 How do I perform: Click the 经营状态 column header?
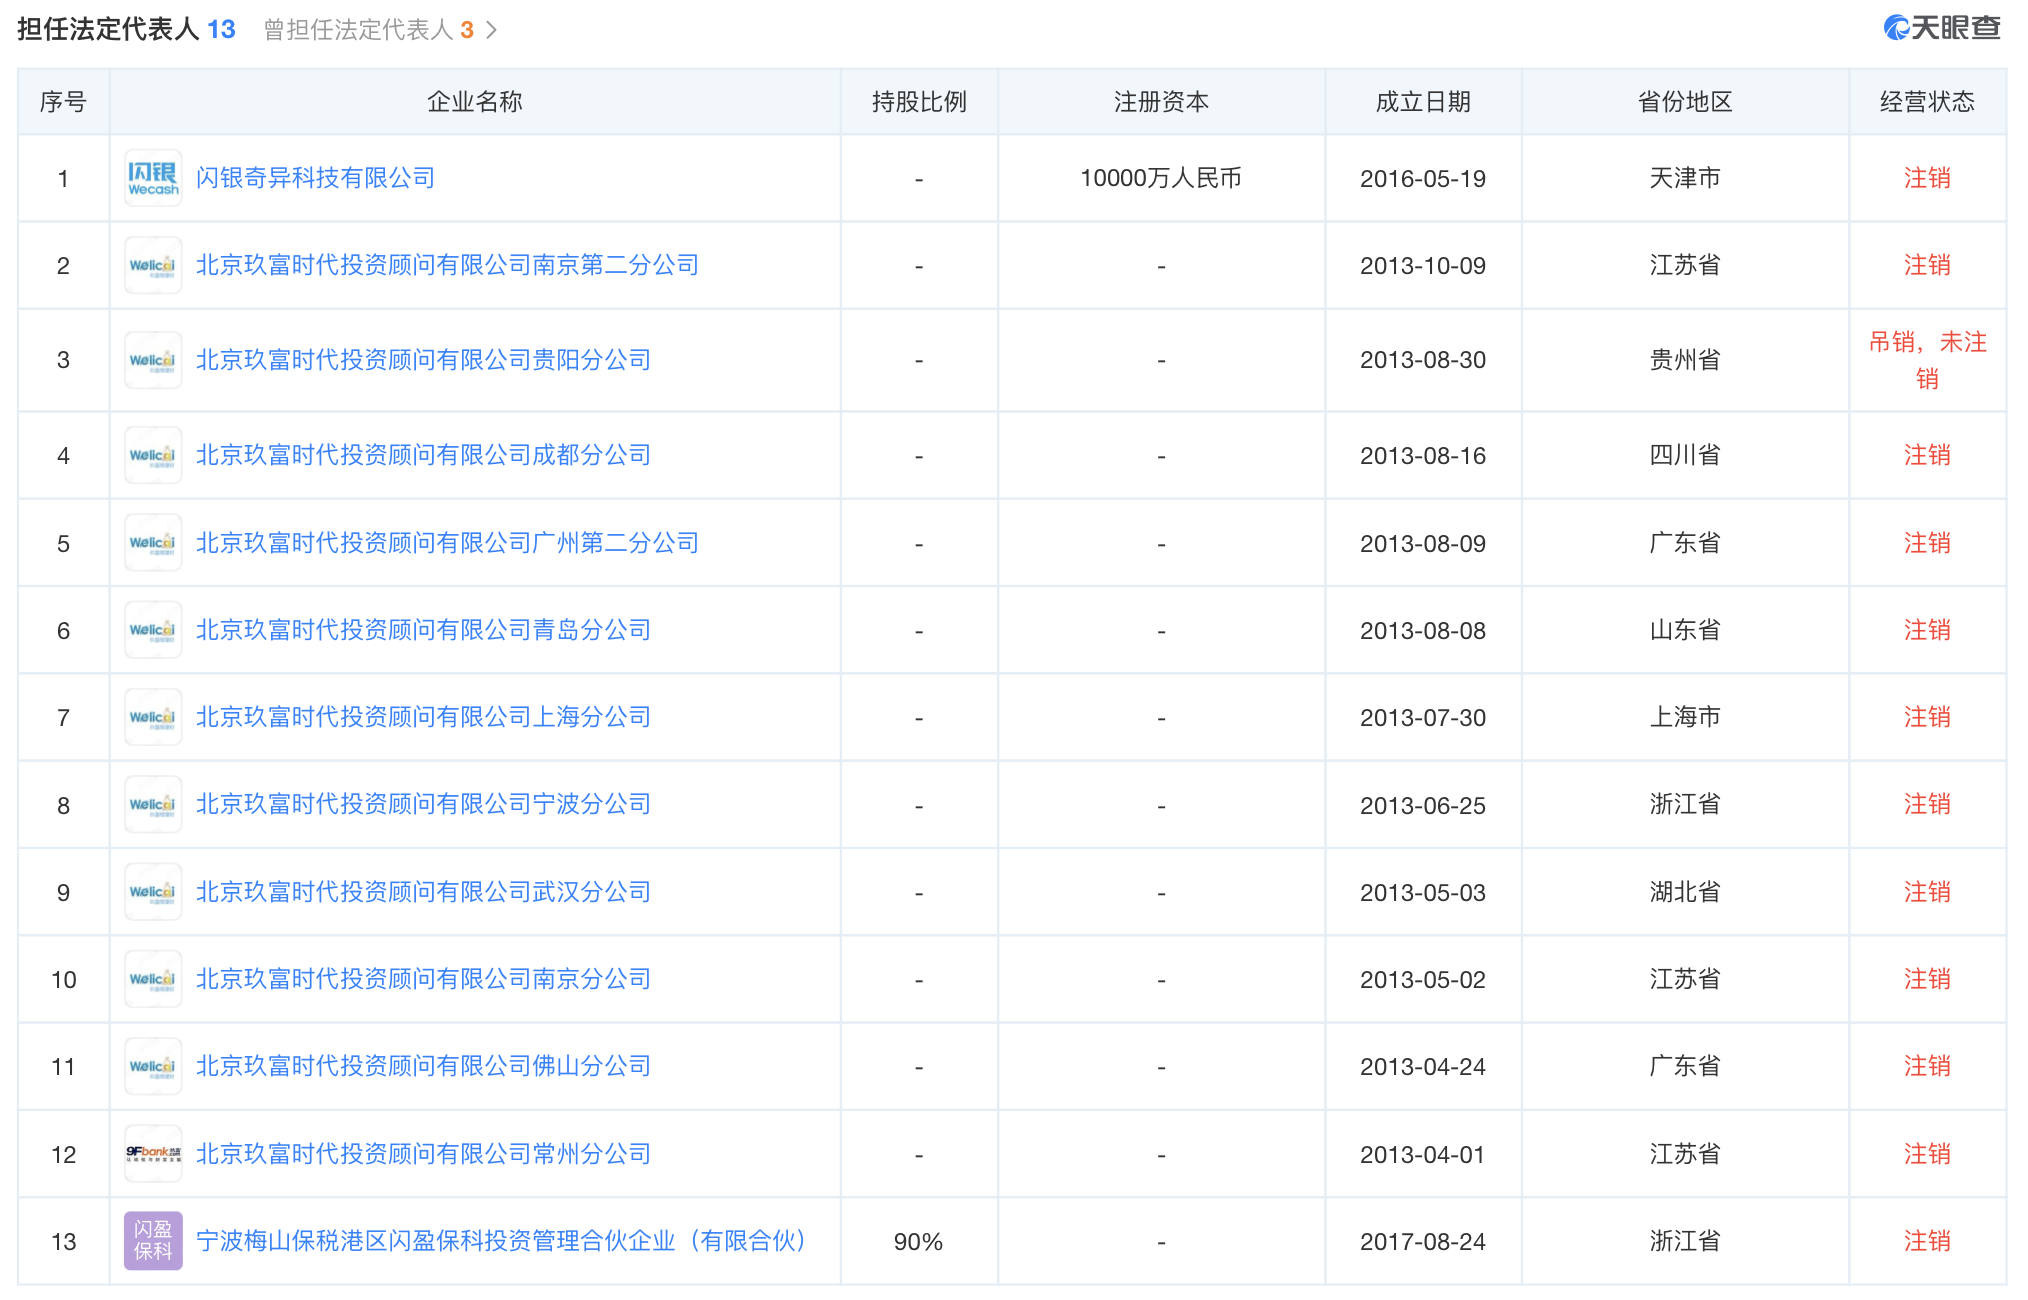[x=1926, y=102]
